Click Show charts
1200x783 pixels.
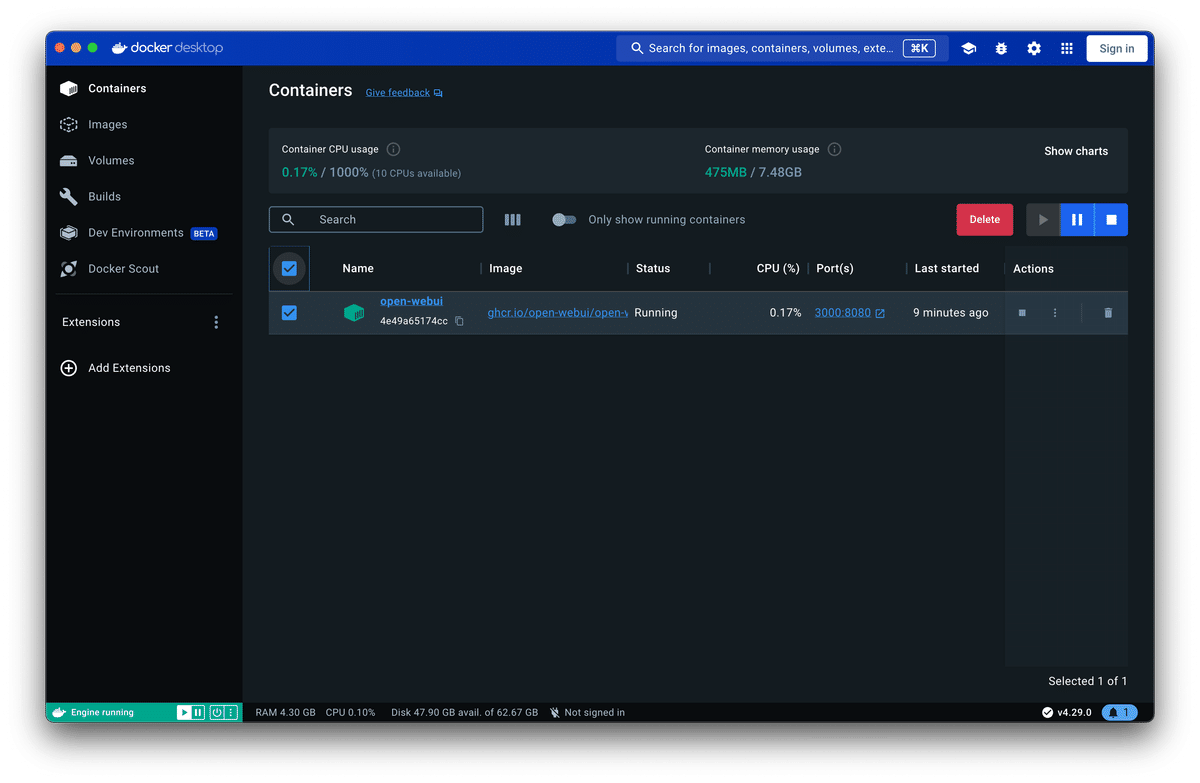tap(1076, 151)
